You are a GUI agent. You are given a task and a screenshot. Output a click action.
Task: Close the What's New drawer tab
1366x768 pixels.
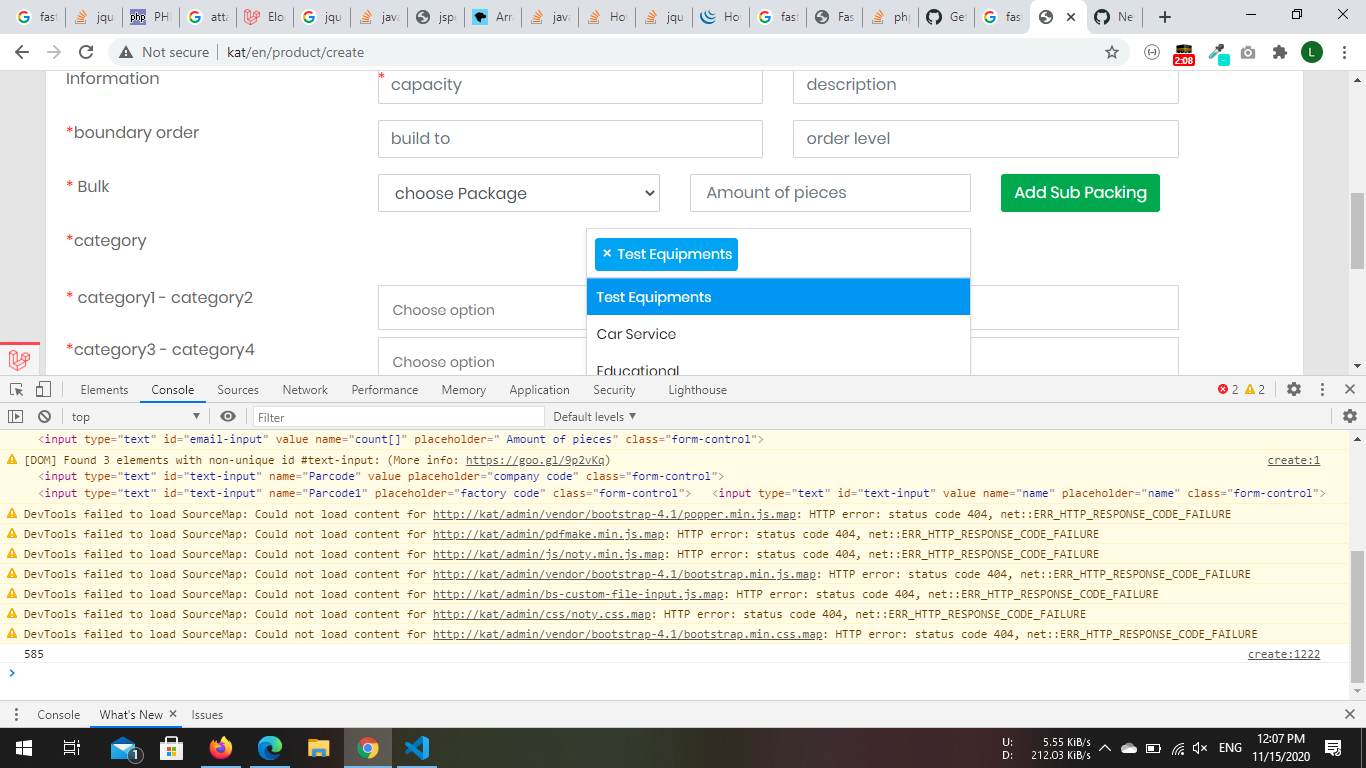pyautogui.click(x=173, y=714)
